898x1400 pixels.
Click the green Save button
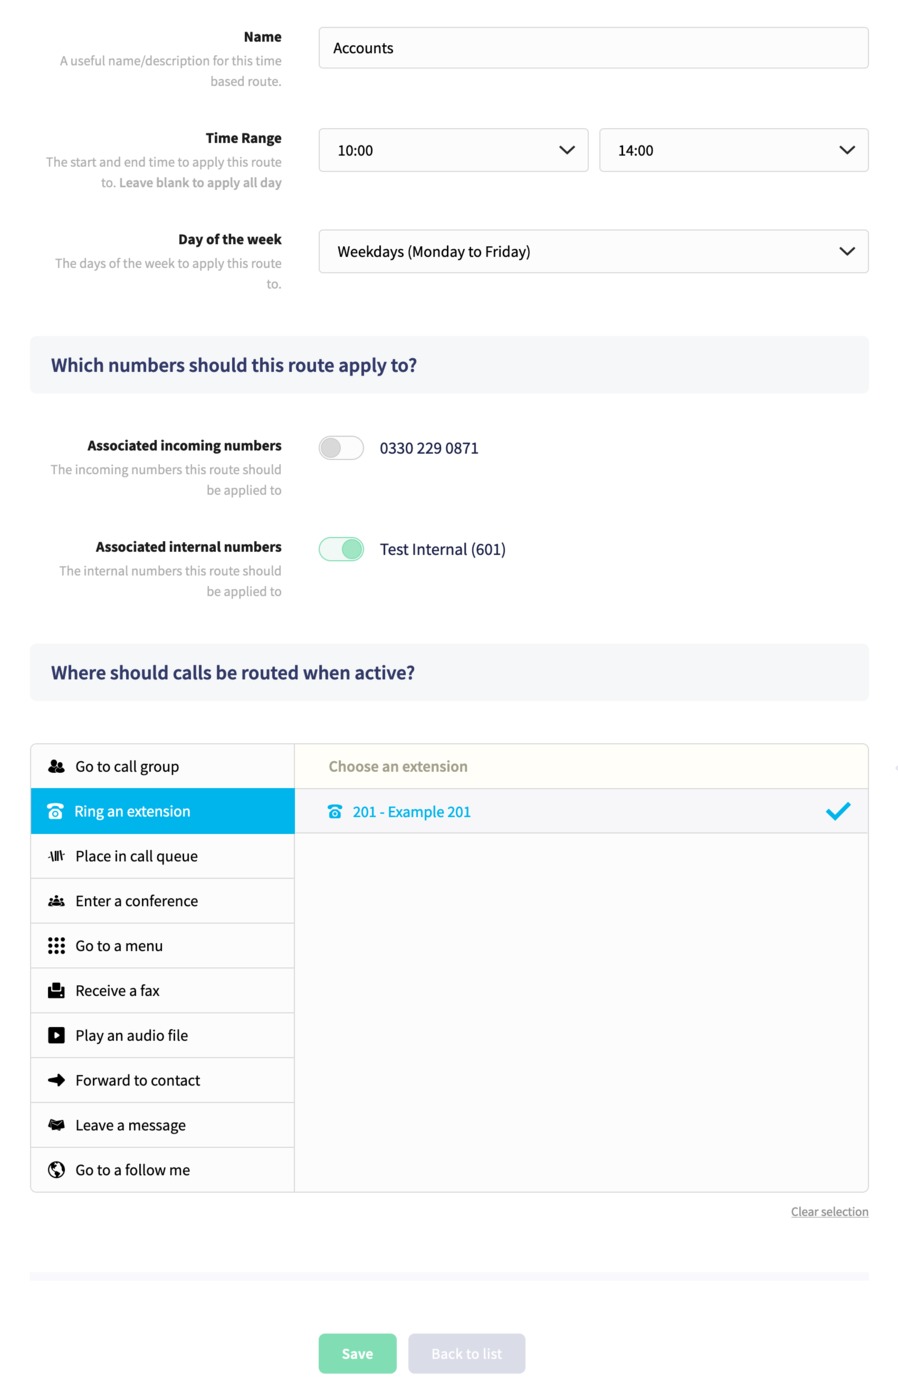coord(357,1353)
